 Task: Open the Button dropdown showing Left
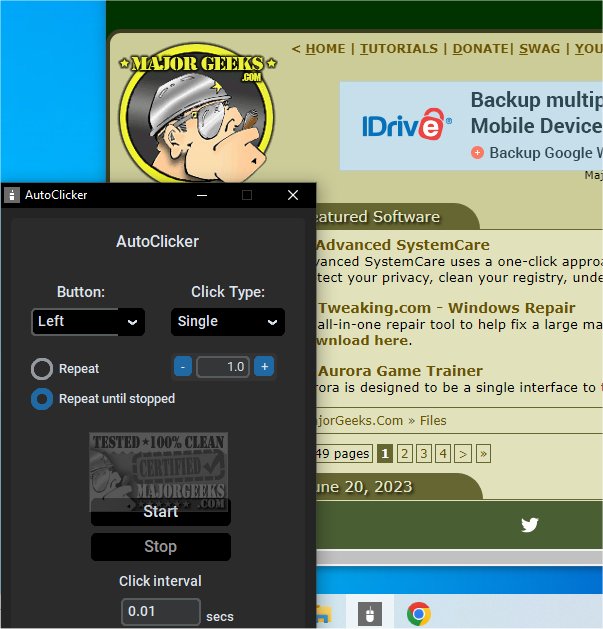pyautogui.click(x=88, y=321)
